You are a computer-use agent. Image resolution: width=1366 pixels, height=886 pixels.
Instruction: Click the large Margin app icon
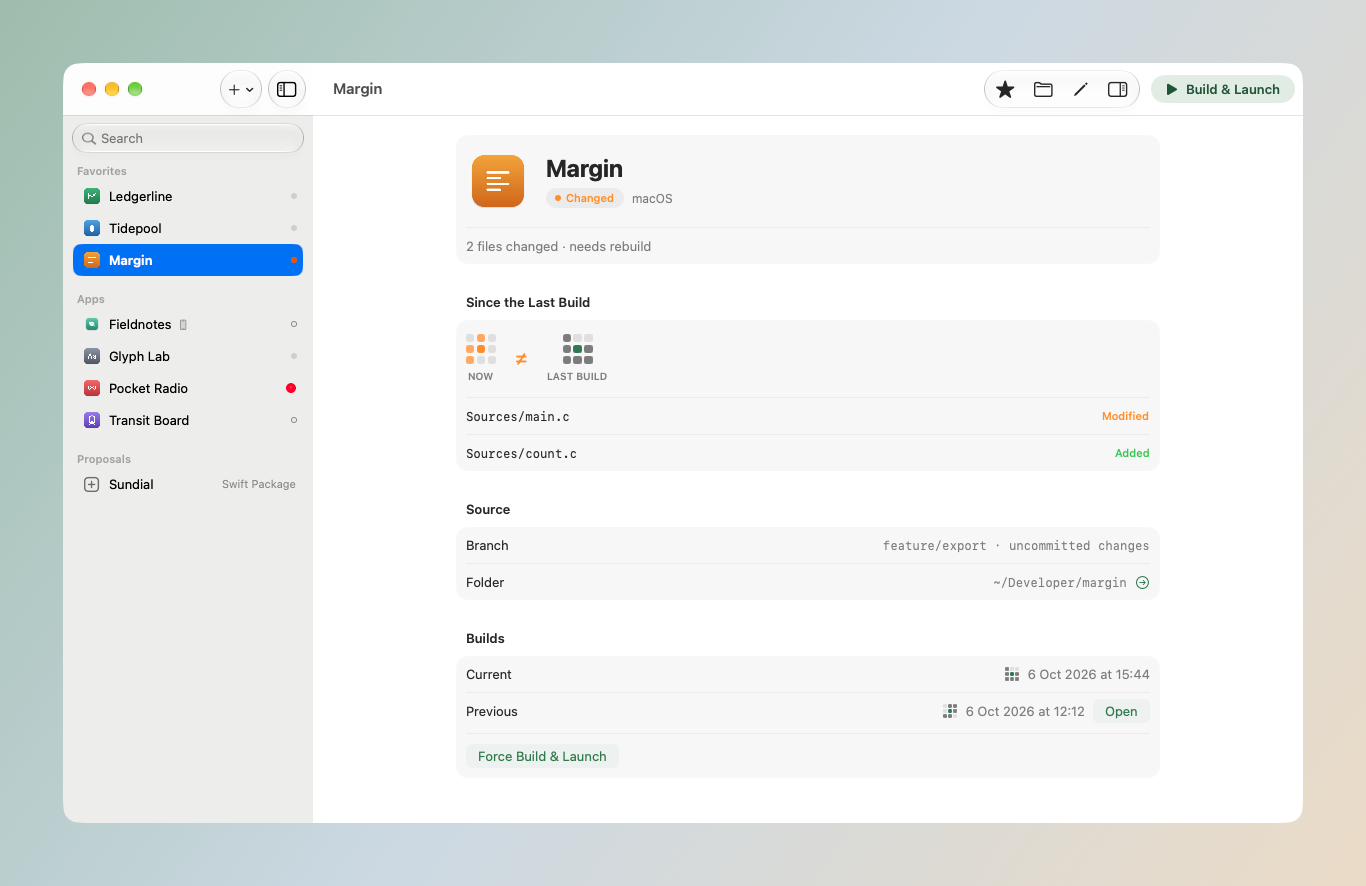click(498, 181)
